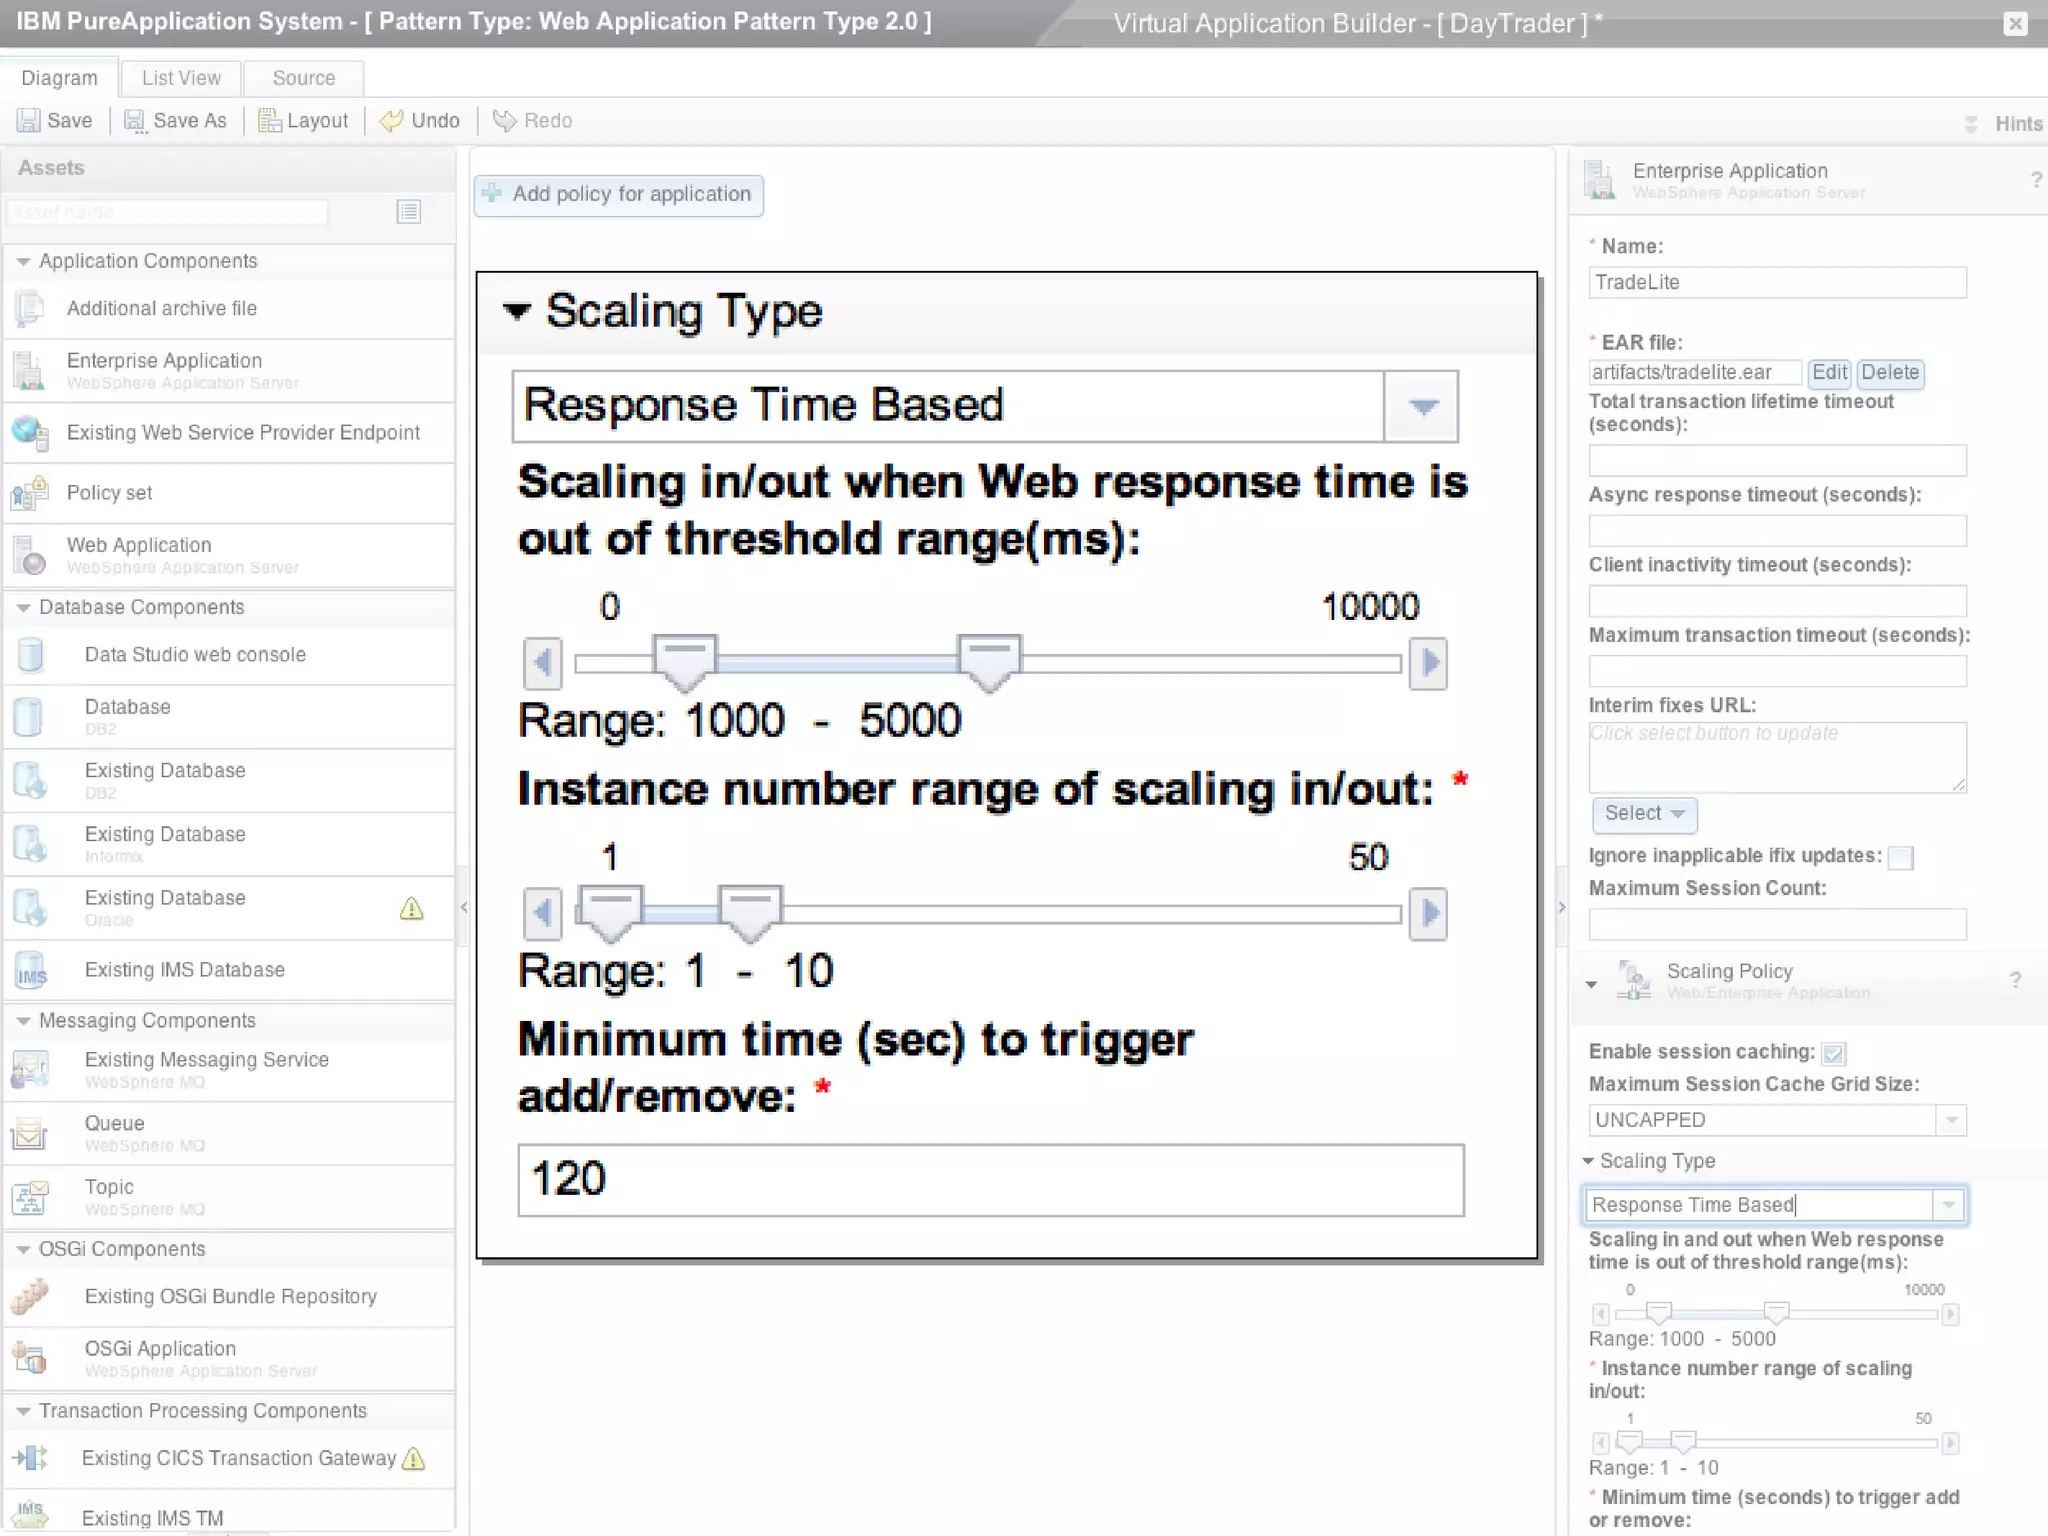Uncheck Enable session caching checkbox
2048x1536 pixels.
click(1833, 1052)
